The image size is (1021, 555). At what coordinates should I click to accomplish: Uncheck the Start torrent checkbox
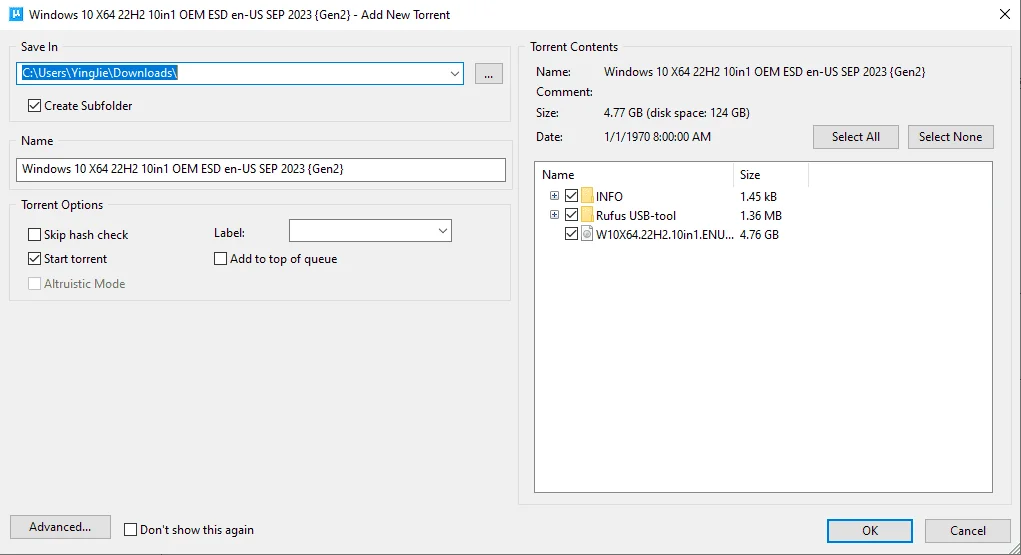coord(35,259)
